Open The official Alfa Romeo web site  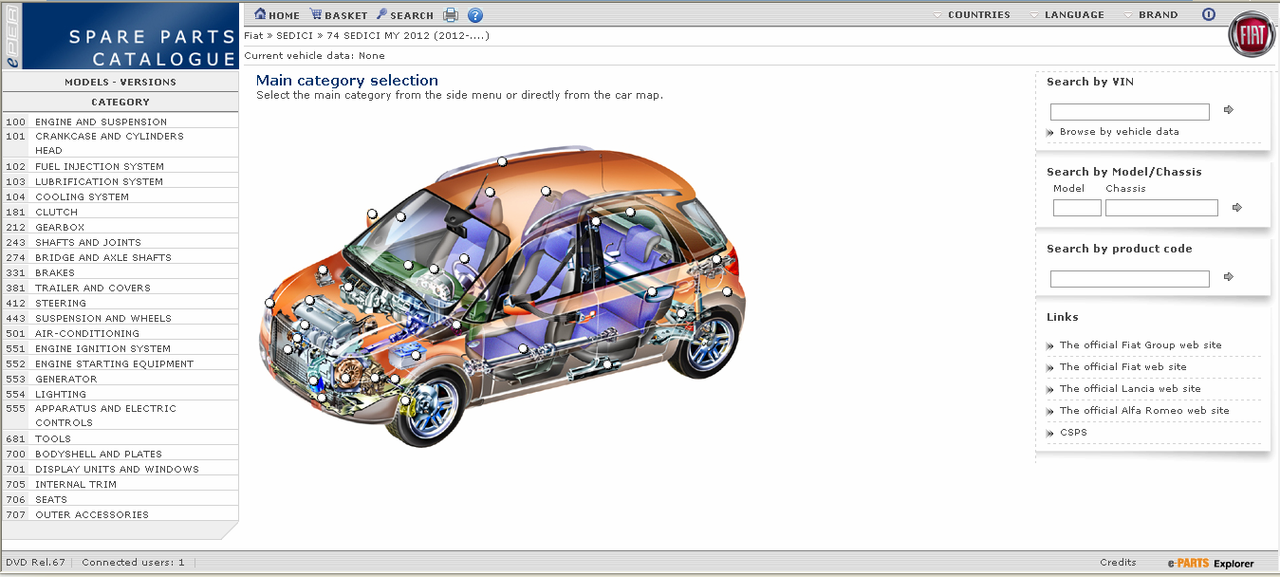click(1145, 411)
